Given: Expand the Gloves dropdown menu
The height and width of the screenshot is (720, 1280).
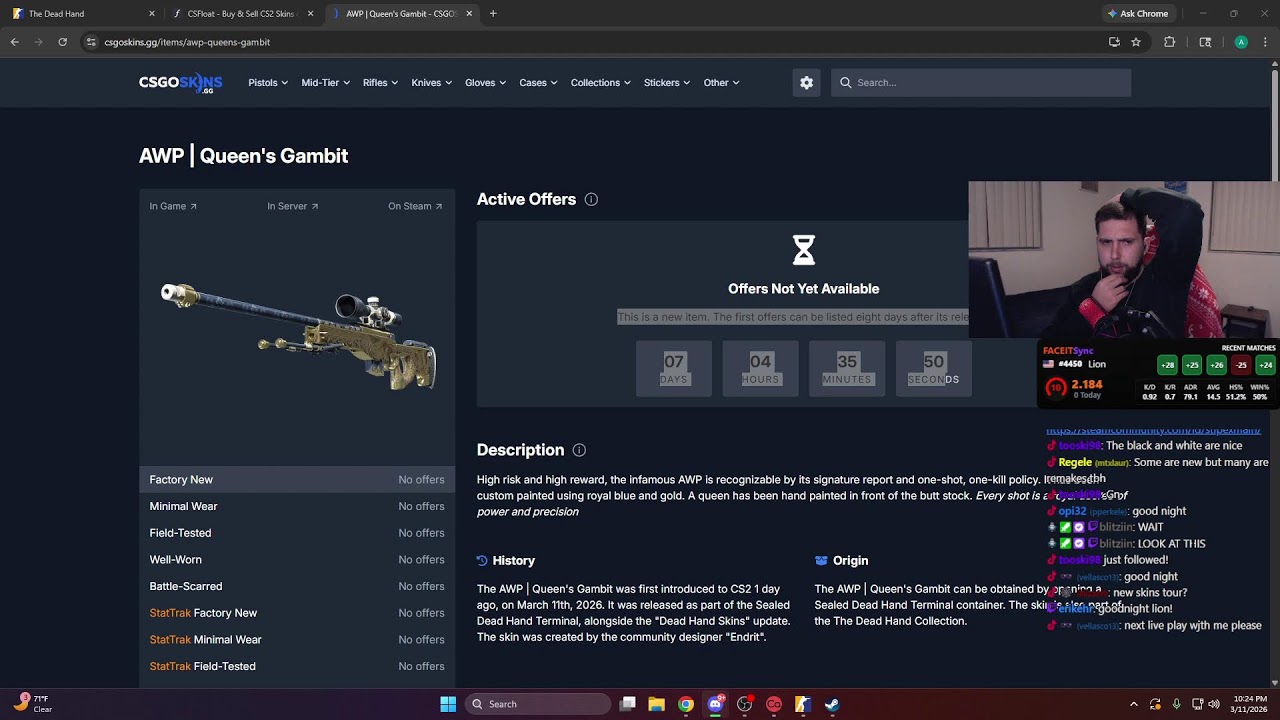Looking at the screenshot, I should [485, 83].
